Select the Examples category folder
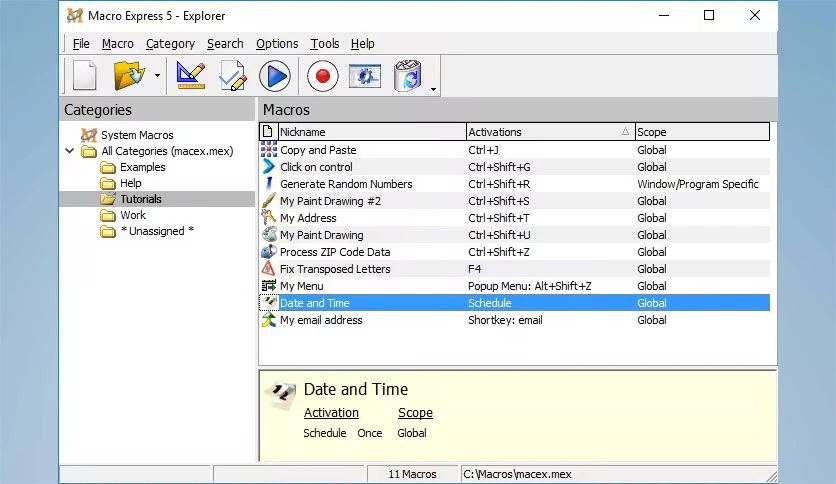836x484 pixels. pos(142,167)
